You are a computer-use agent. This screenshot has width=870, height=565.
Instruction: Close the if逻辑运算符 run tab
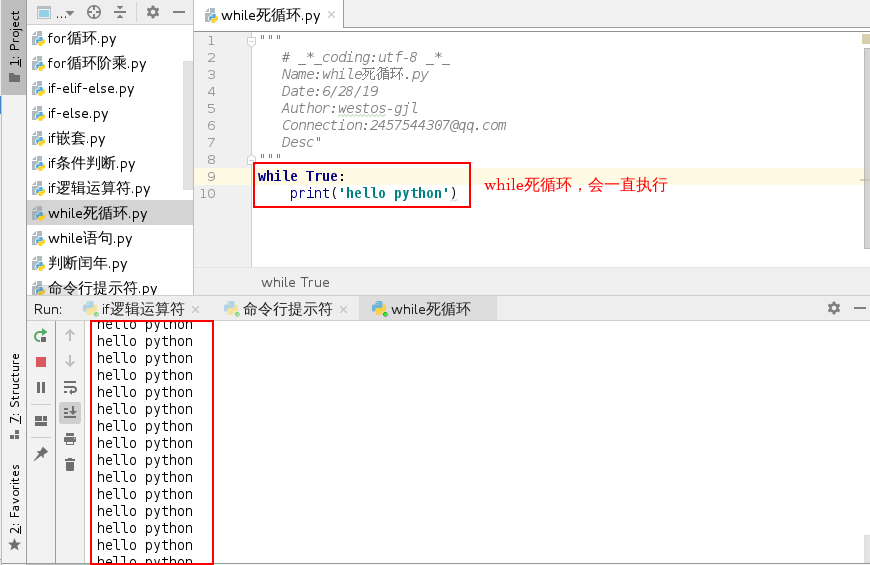[195, 309]
